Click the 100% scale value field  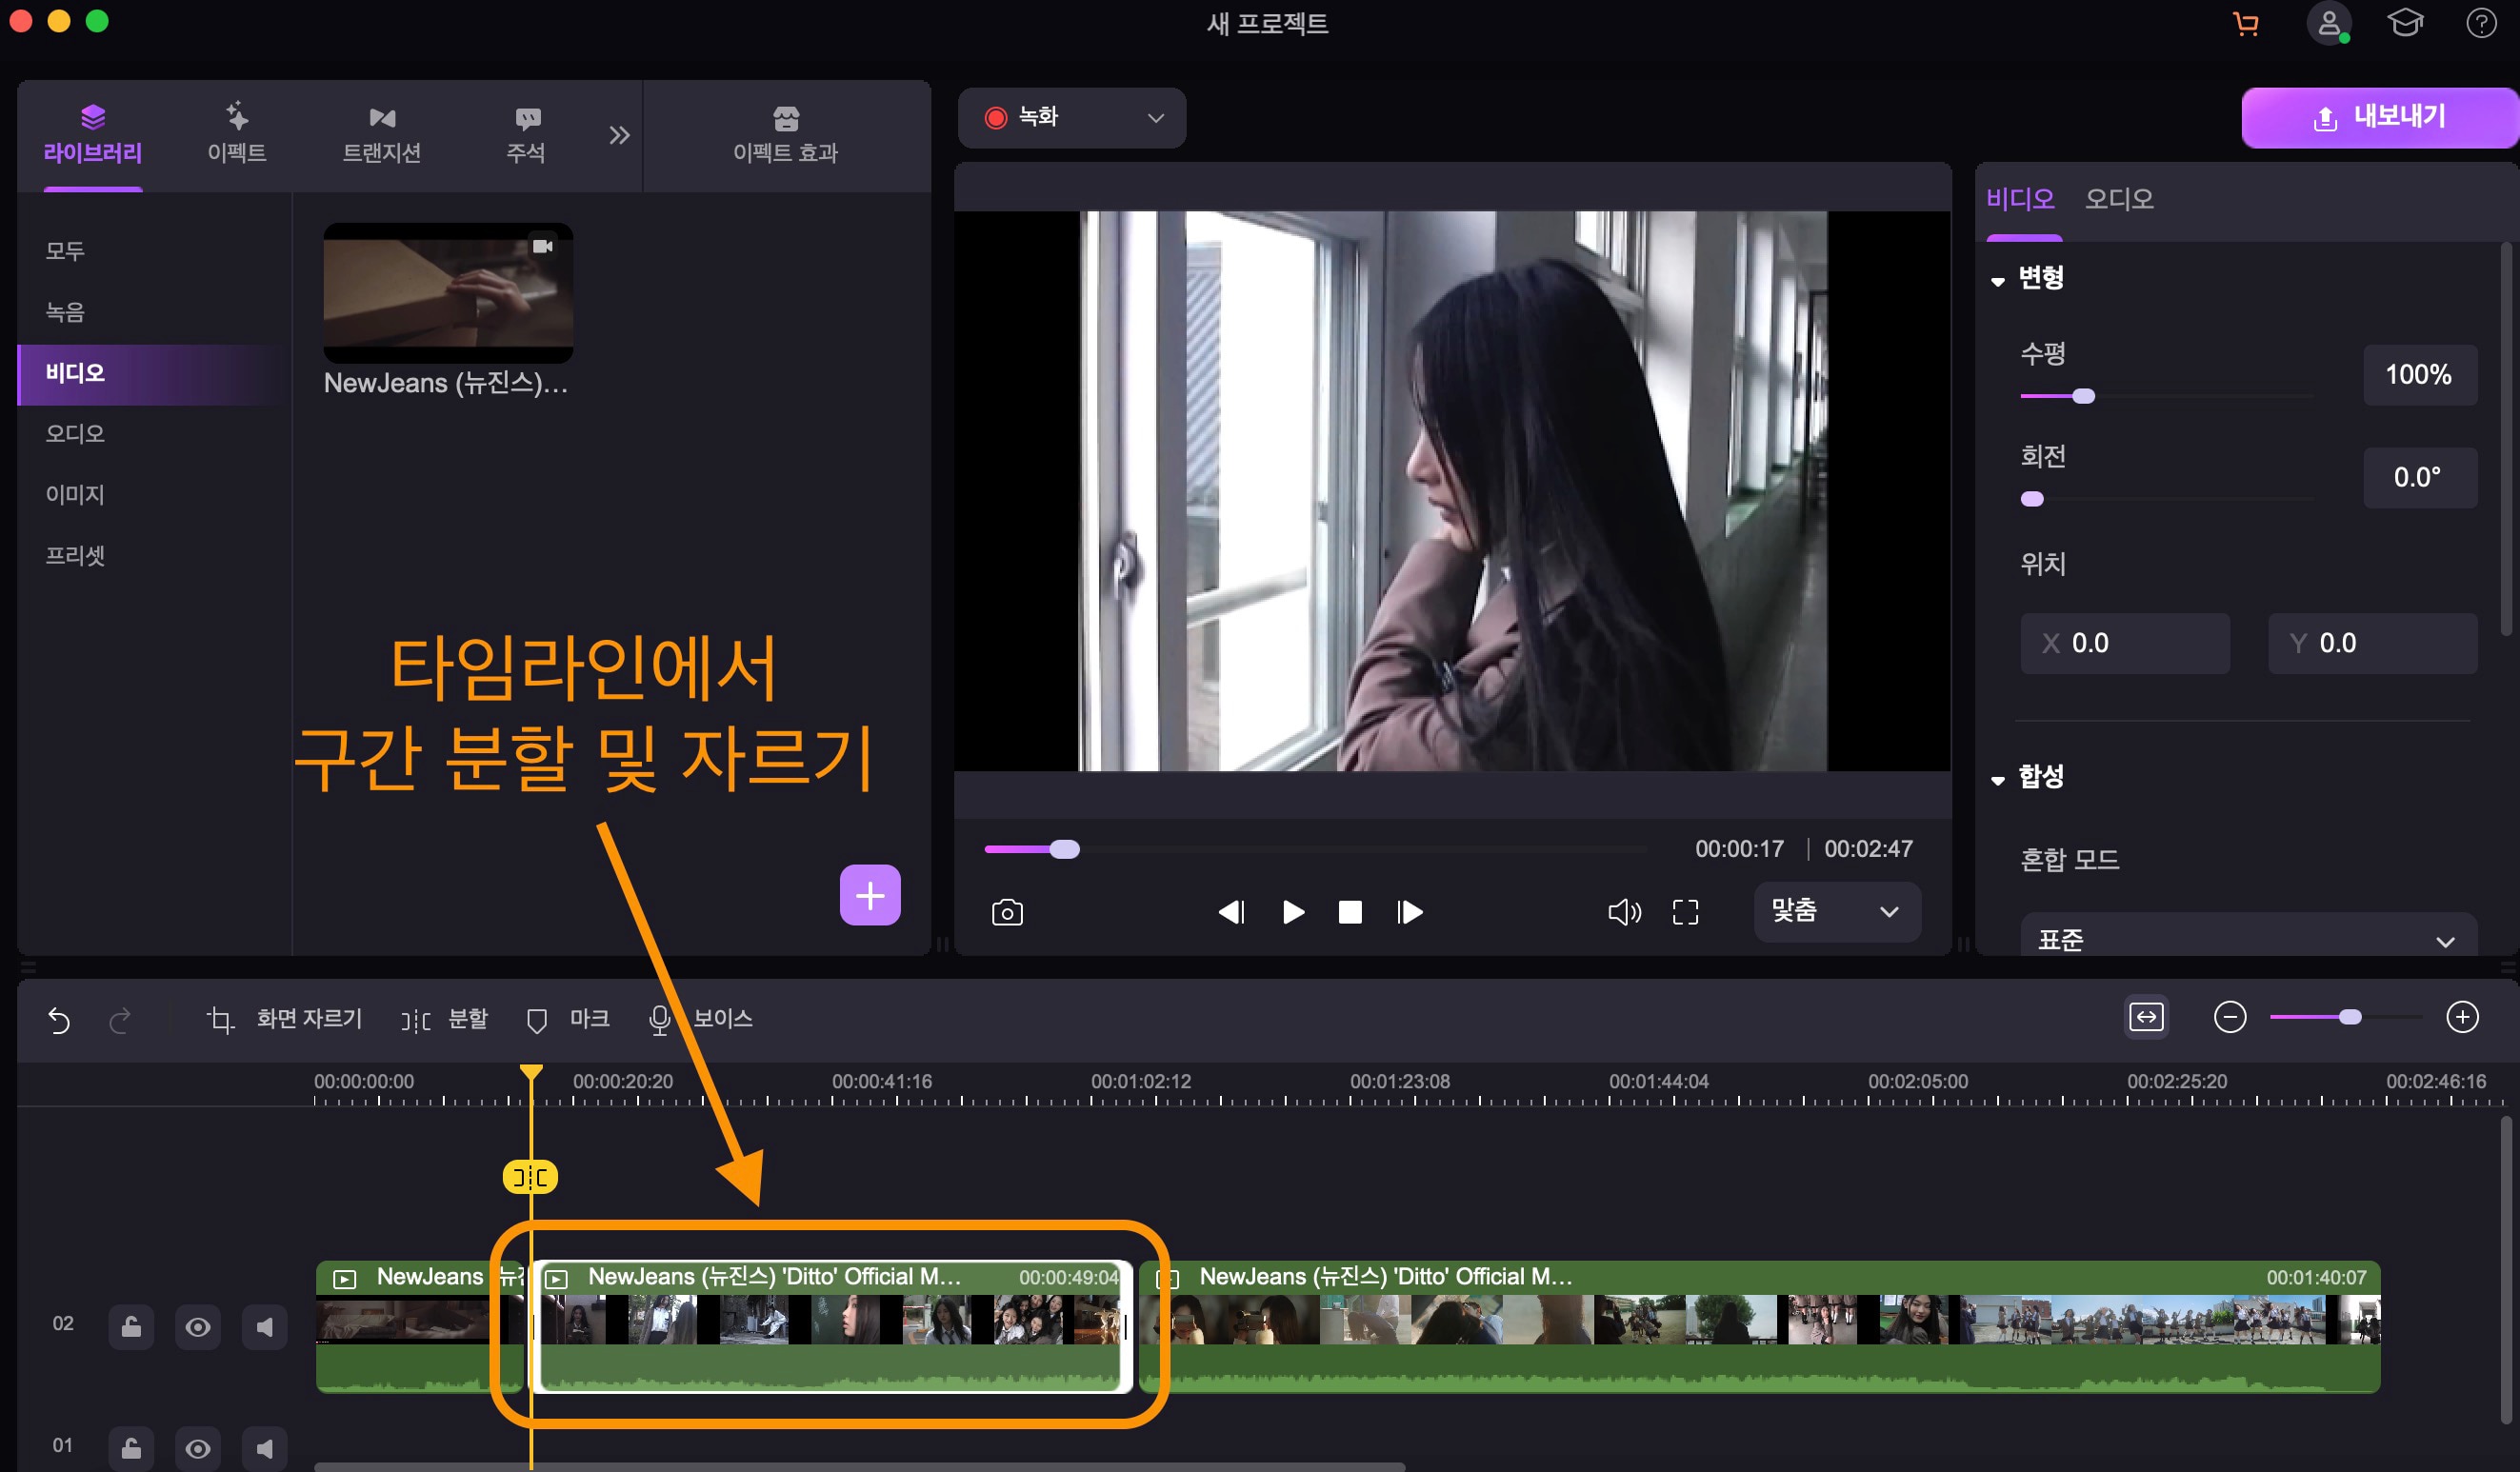[x=2420, y=375]
